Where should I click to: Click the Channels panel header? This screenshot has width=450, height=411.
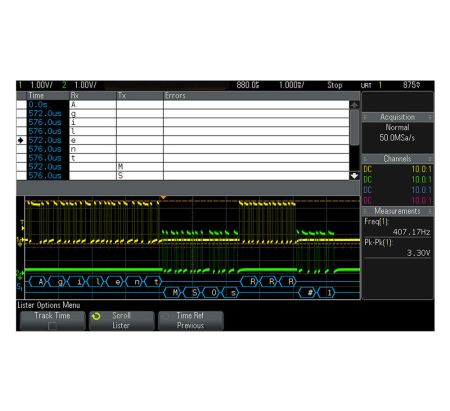(397, 159)
